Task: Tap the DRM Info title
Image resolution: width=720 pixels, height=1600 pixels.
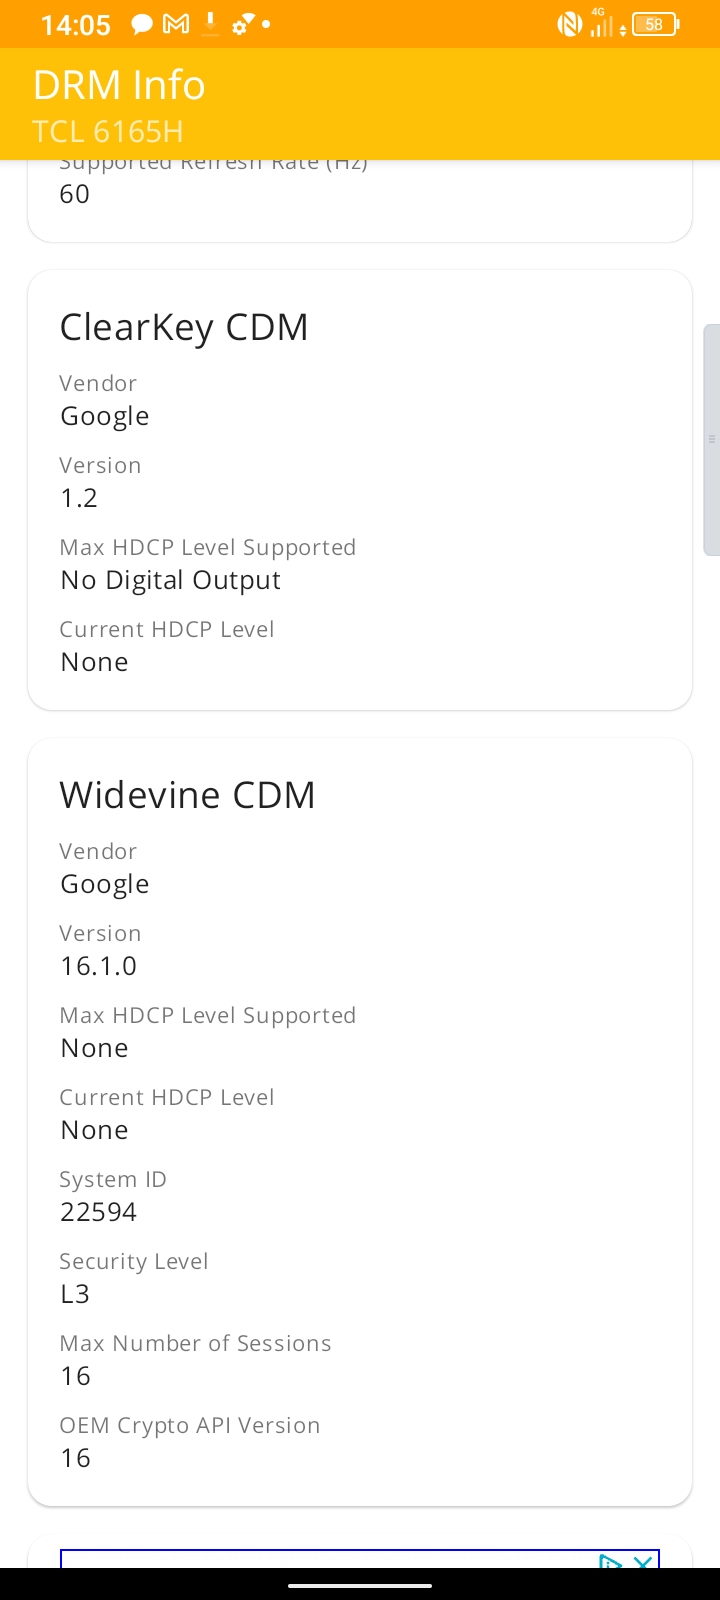Action: [x=119, y=85]
